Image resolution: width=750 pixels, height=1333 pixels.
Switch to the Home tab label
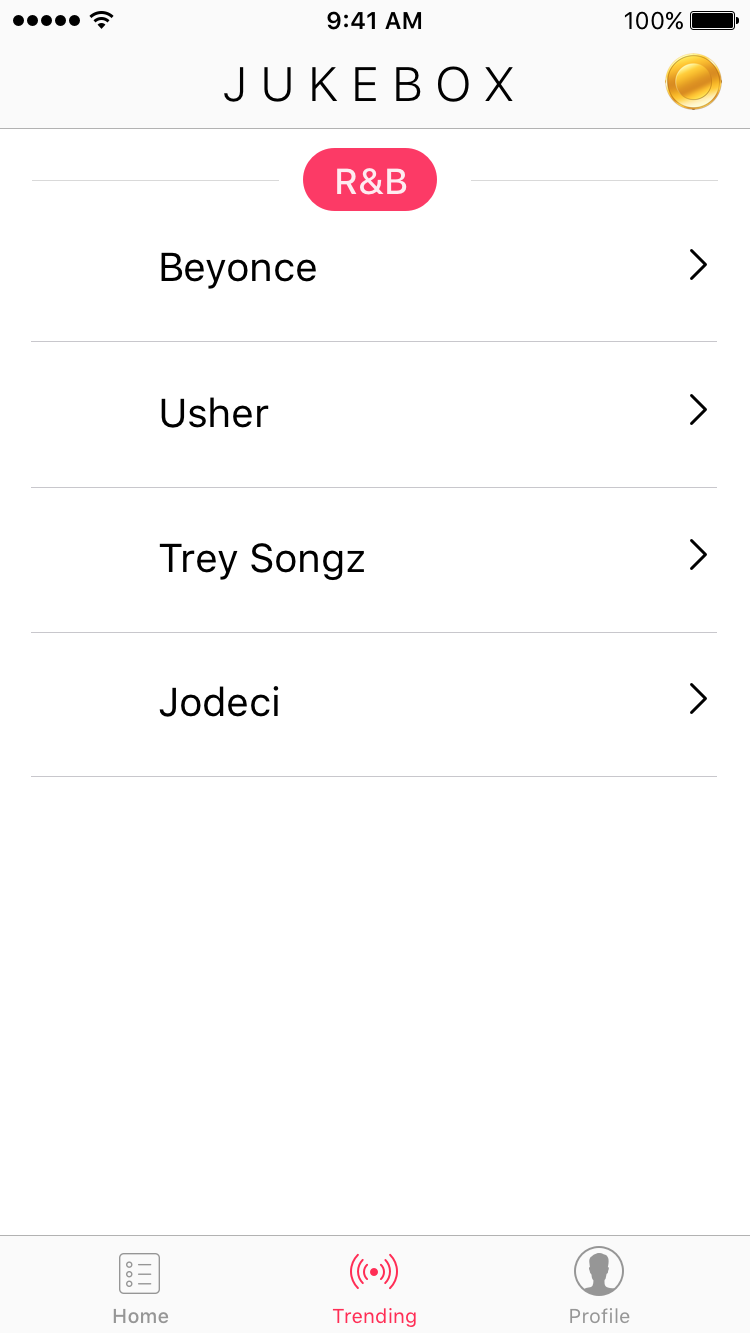tap(140, 1316)
